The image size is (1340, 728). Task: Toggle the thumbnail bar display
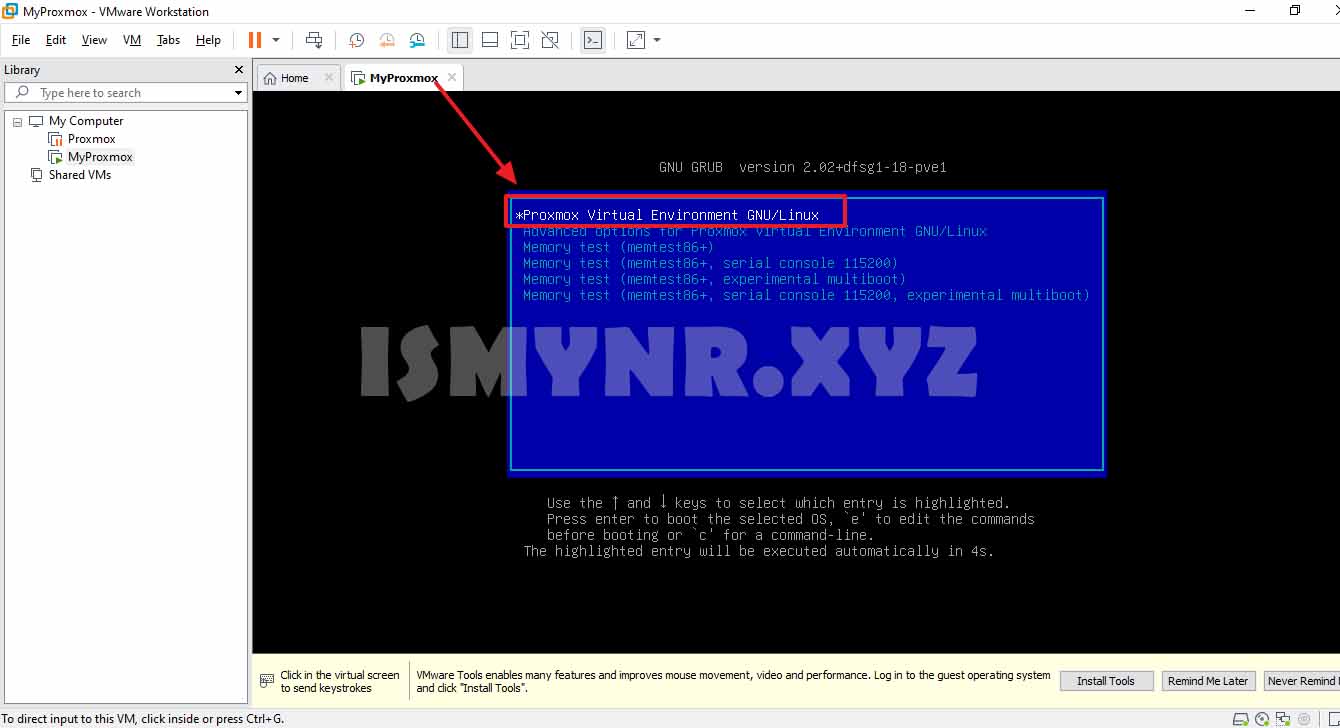coord(490,40)
